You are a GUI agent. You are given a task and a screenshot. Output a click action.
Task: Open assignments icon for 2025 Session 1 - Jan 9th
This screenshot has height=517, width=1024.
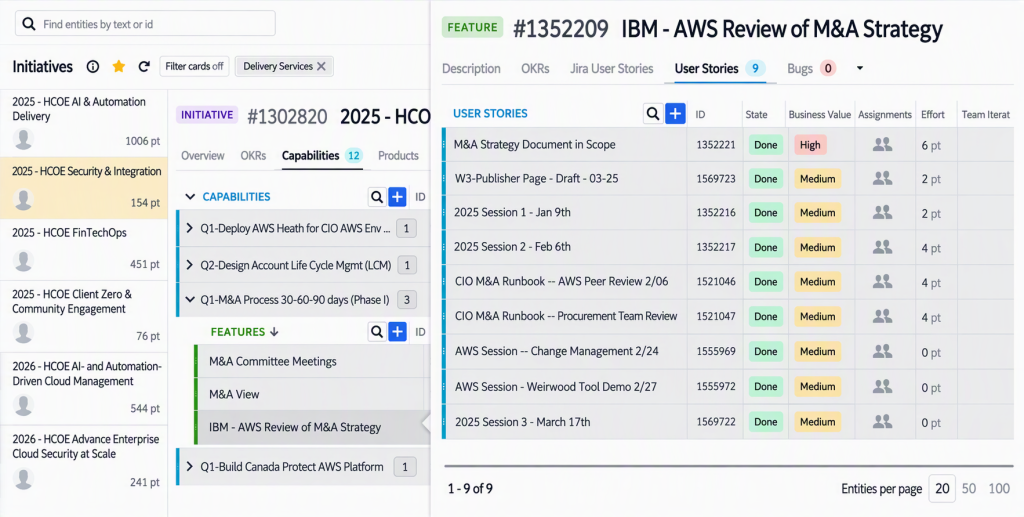[882, 212]
